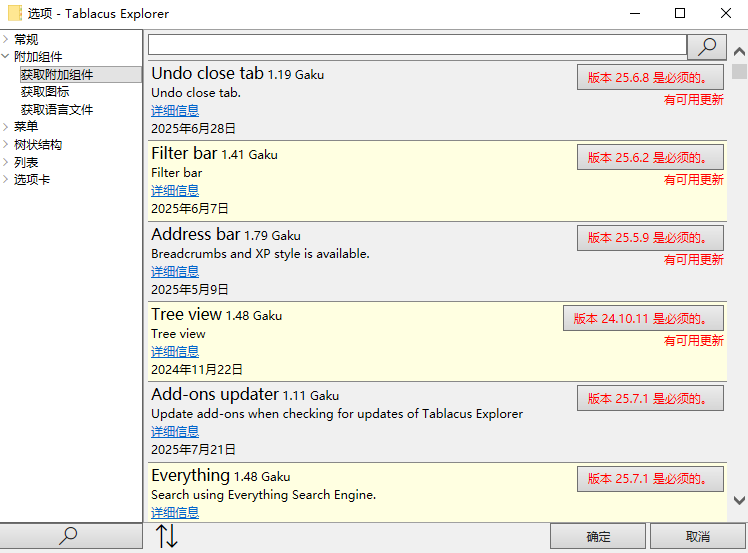Open 详细信息 link for Tree view
The width and height of the screenshot is (748, 553).
(x=175, y=352)
